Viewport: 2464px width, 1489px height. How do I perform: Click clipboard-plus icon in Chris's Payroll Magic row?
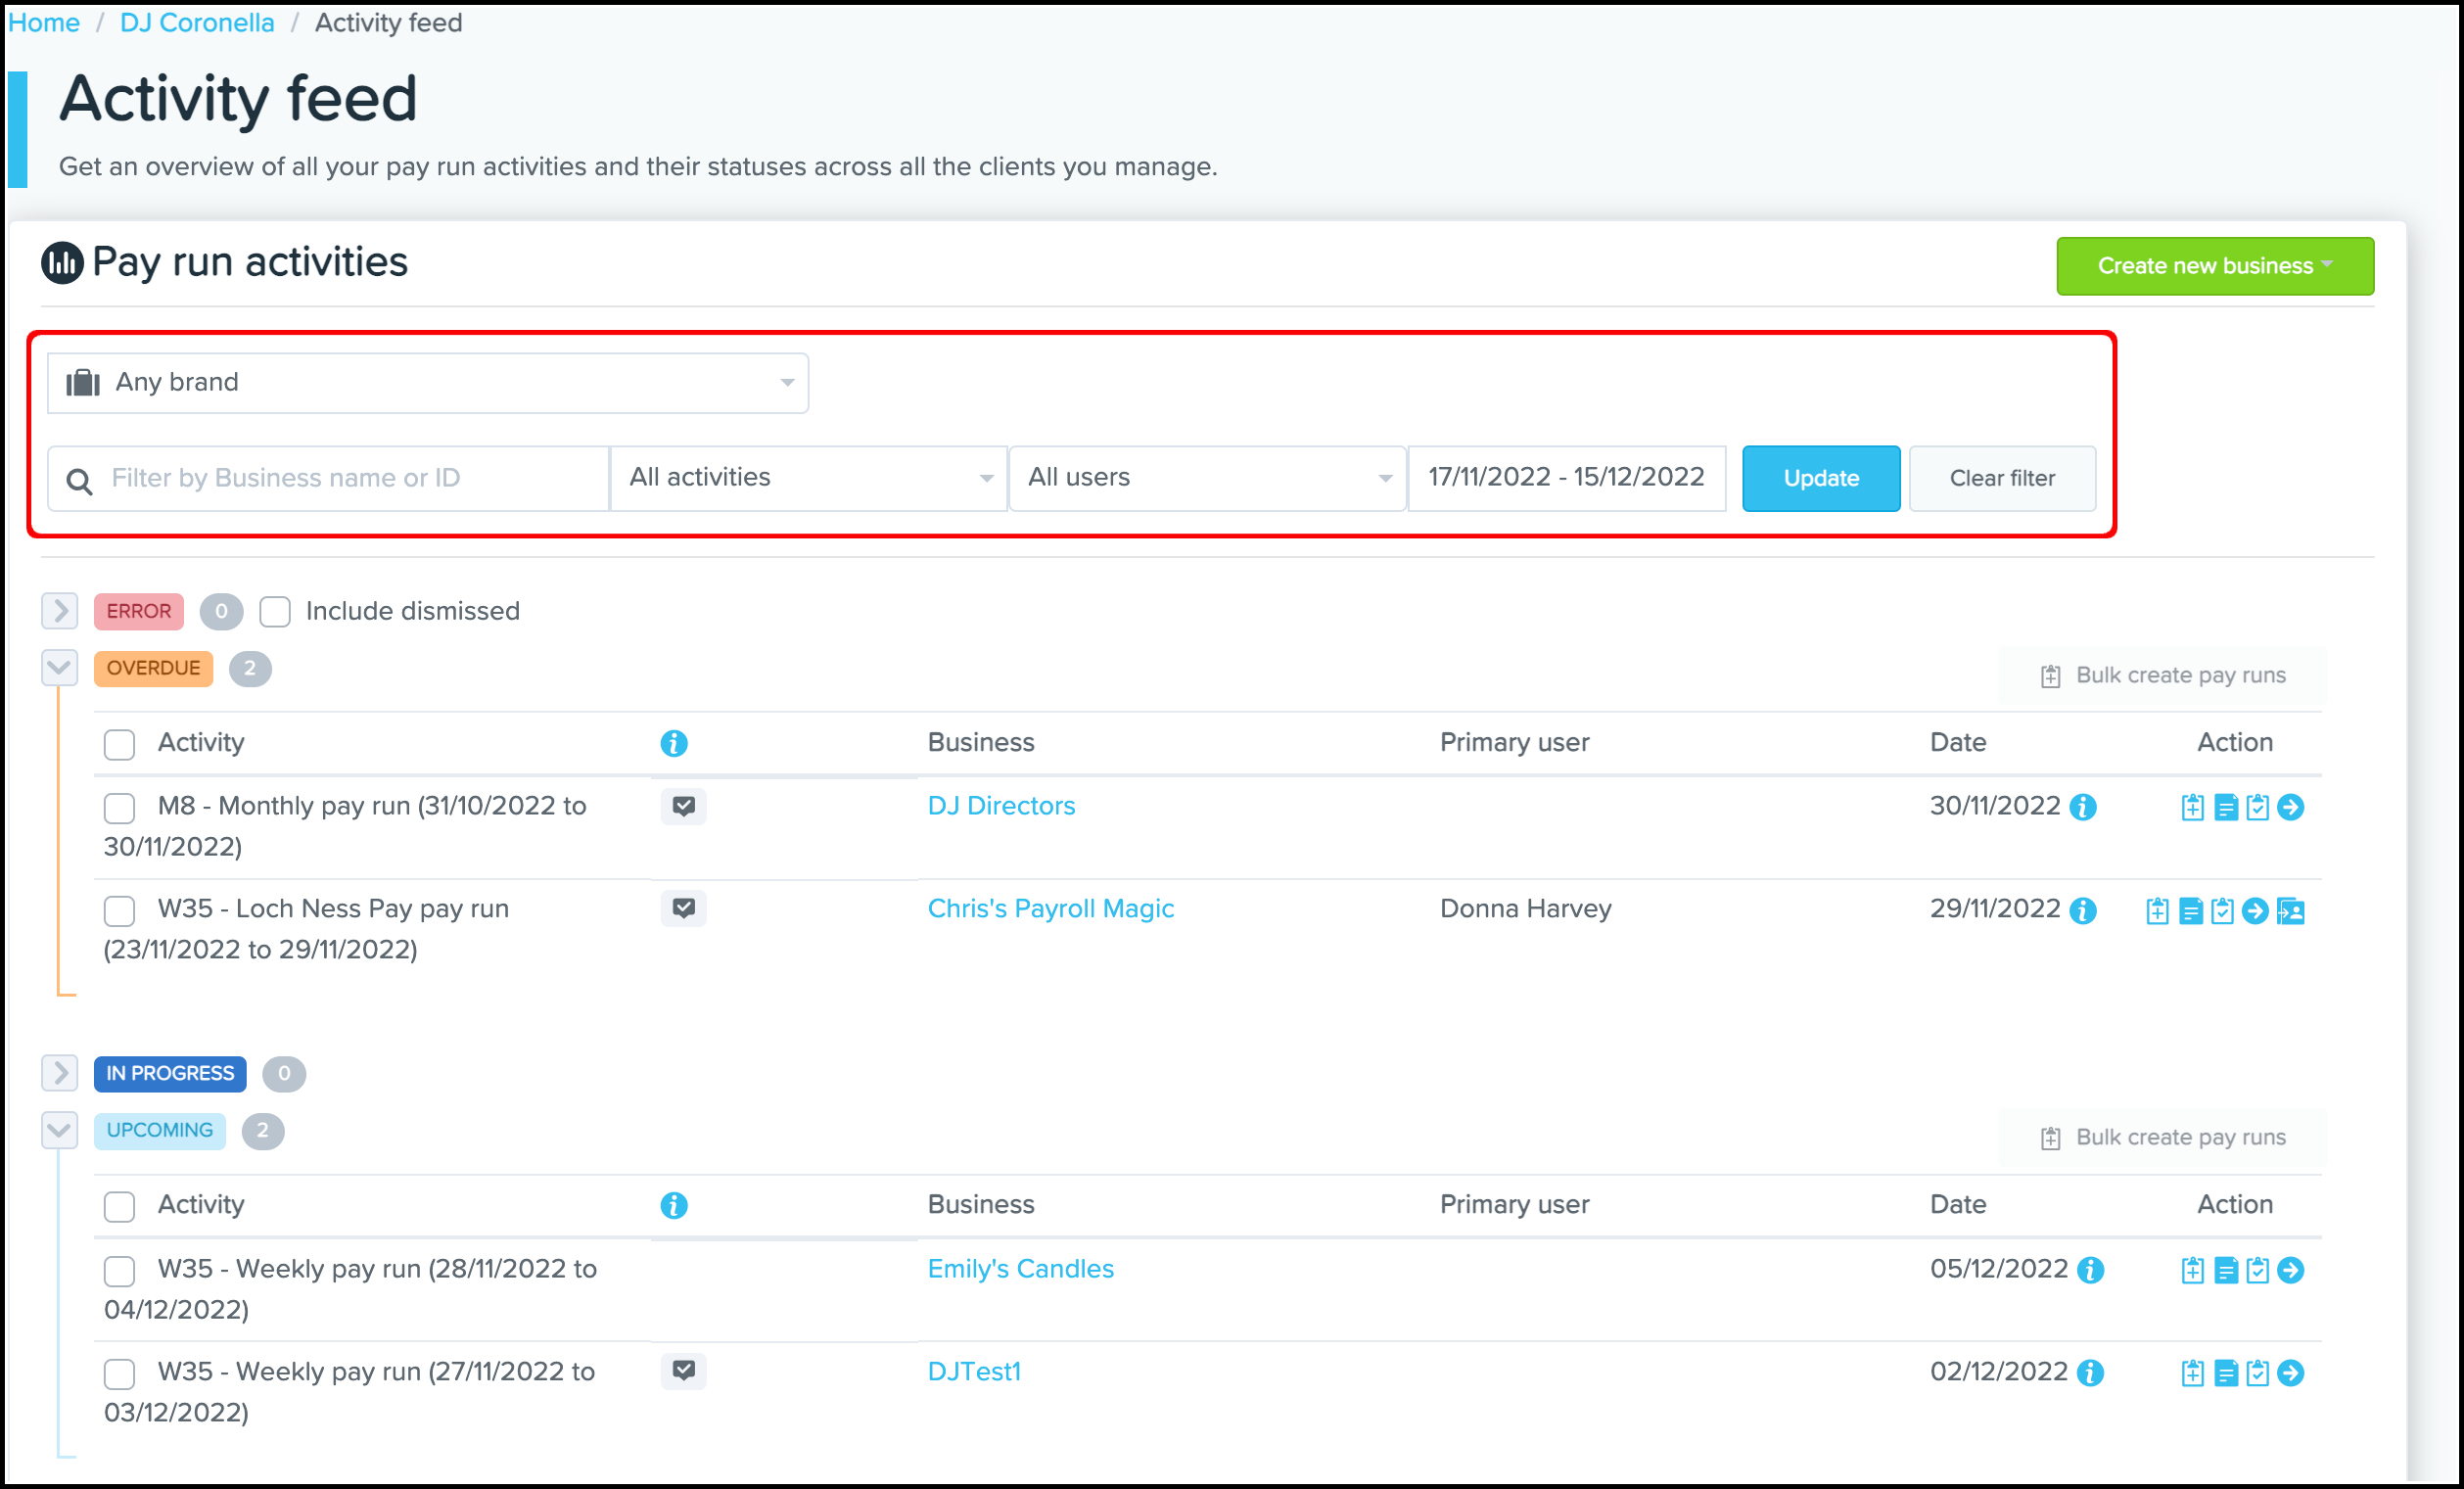(2157, 910)
